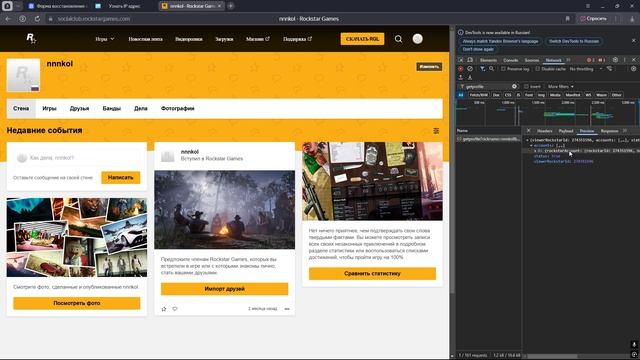Select the getprofile request row
Image resolution: width=640 pixels, height=360 pixels.
click(489, 139)
